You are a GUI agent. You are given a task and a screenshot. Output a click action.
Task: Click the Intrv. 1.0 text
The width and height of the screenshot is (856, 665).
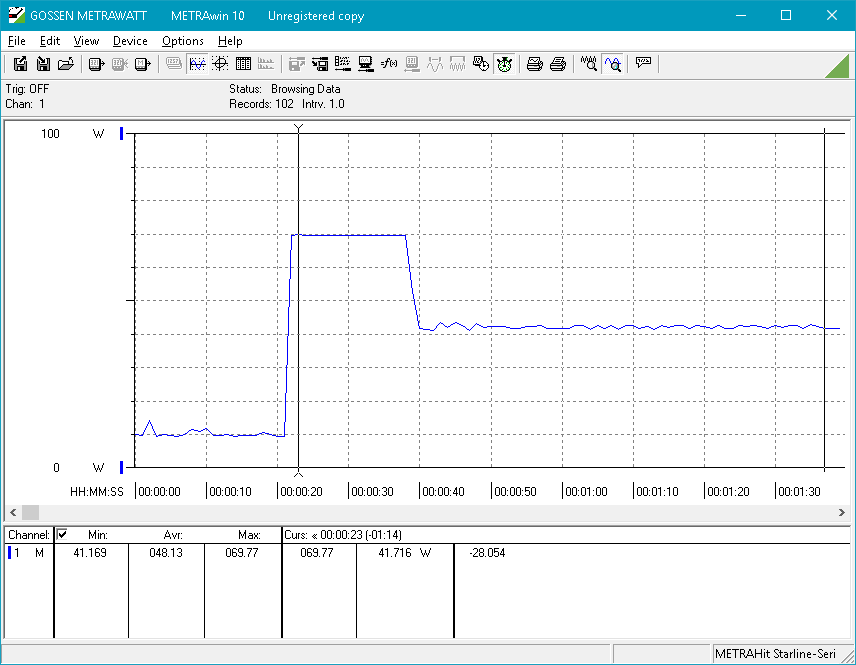click(323, 104)
